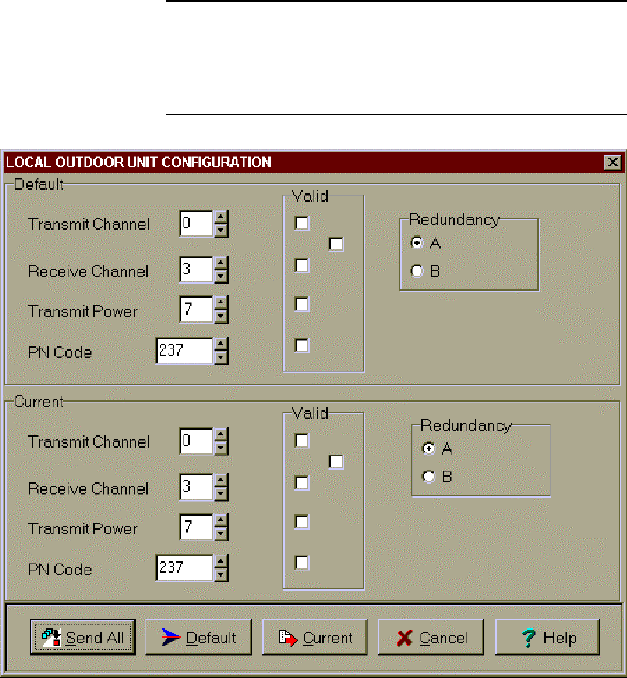Click Default Transmit Channel value field
Screen dimensions: 627x678
click(x=197, y=224)
